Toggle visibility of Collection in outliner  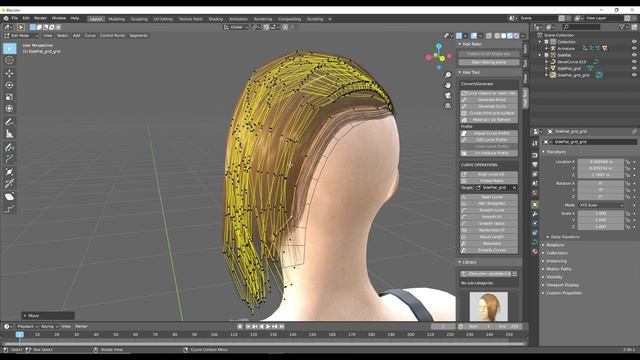tap(634, 42)
